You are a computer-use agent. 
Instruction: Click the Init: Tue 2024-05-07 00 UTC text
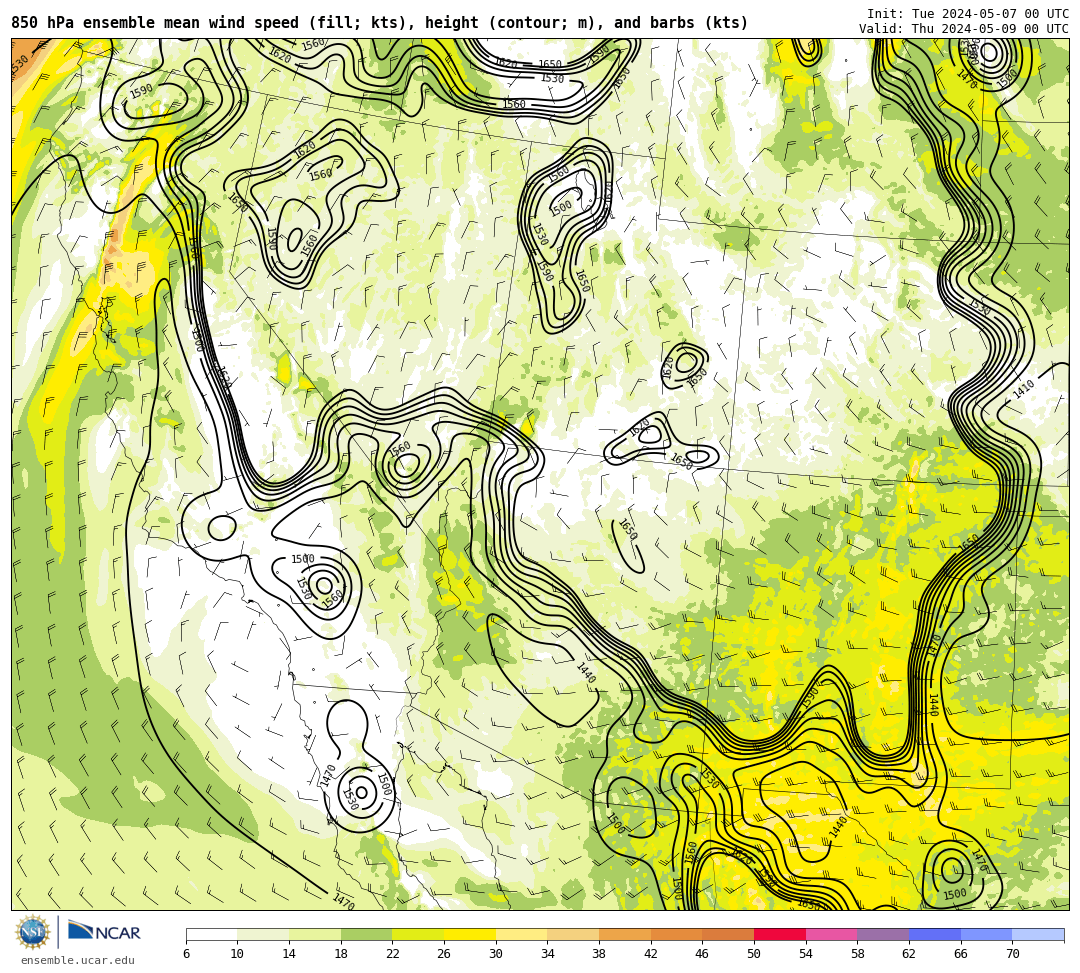click(x=968, y=14)
